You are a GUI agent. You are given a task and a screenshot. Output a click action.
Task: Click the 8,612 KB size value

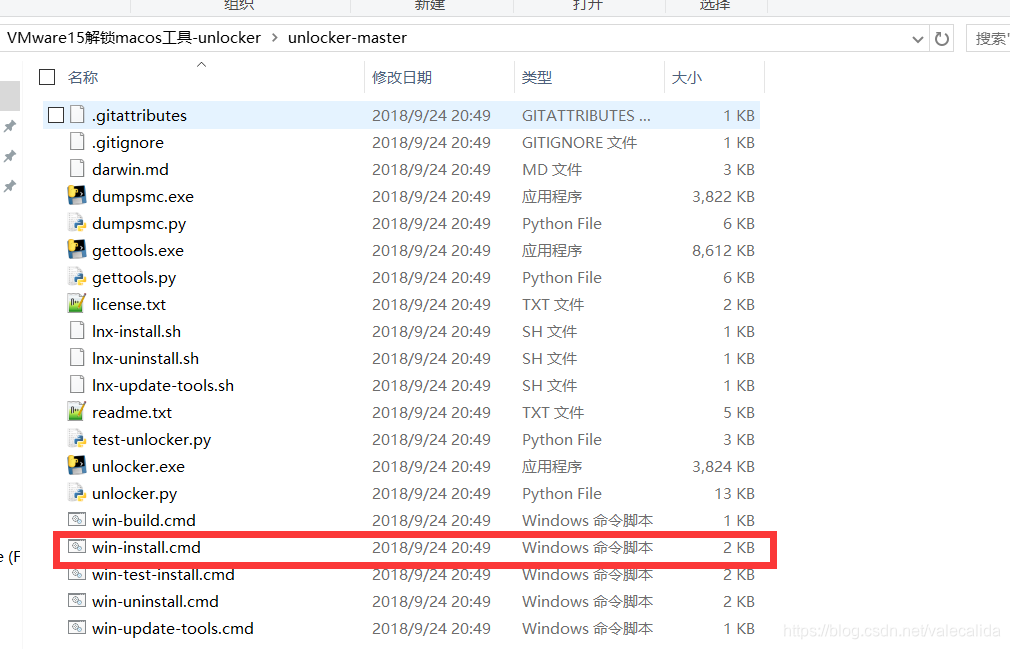723,250
